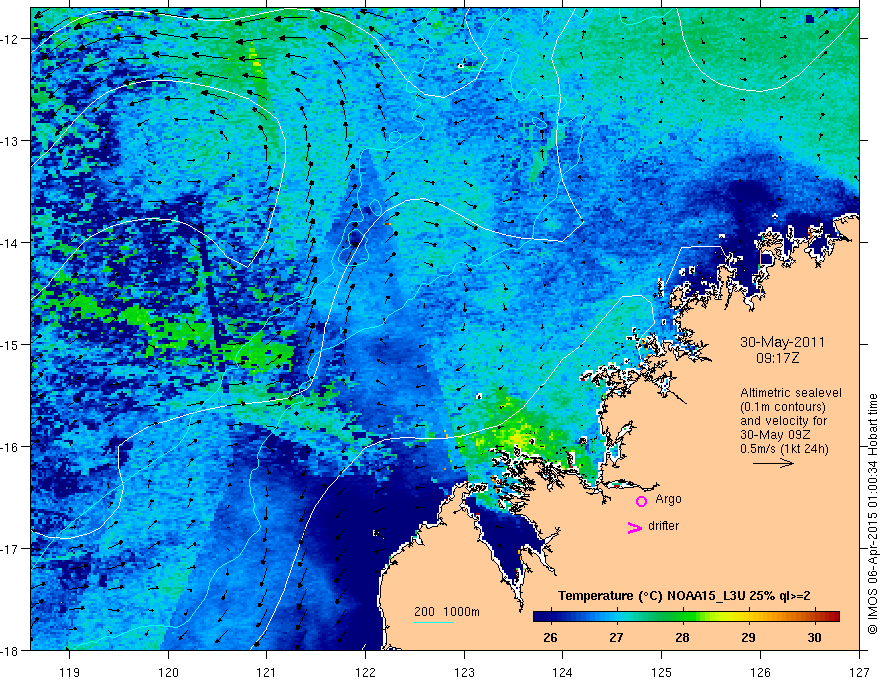Click the '09:17Z' time label
The width and height of the screenshot is (880, 680).
(x=777, y=358)
